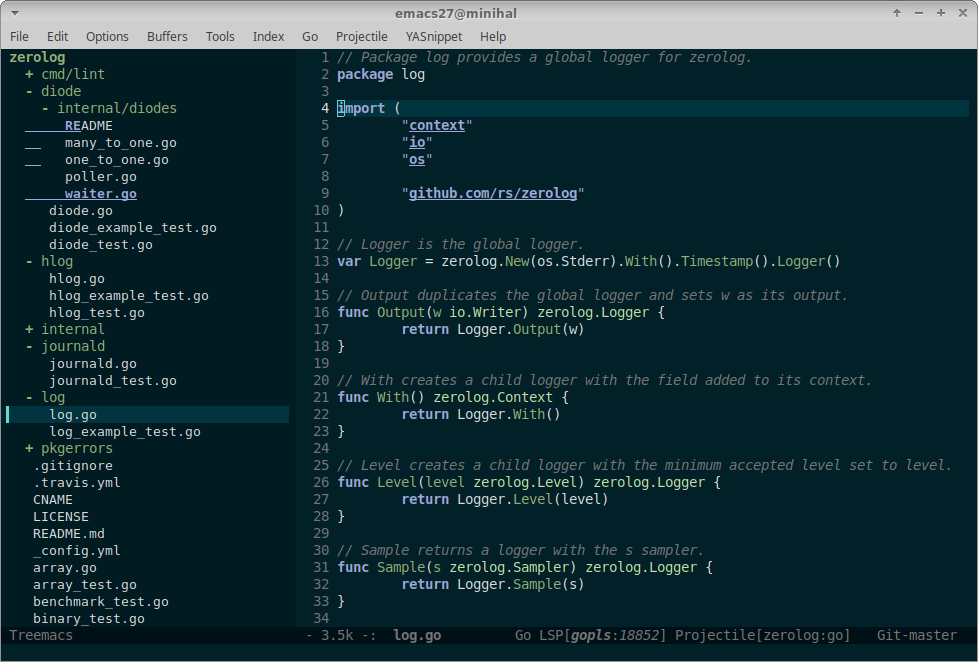The image size is (978, 662).
Task: Open hlog_example_test.go file
Action: click(129, 296)
